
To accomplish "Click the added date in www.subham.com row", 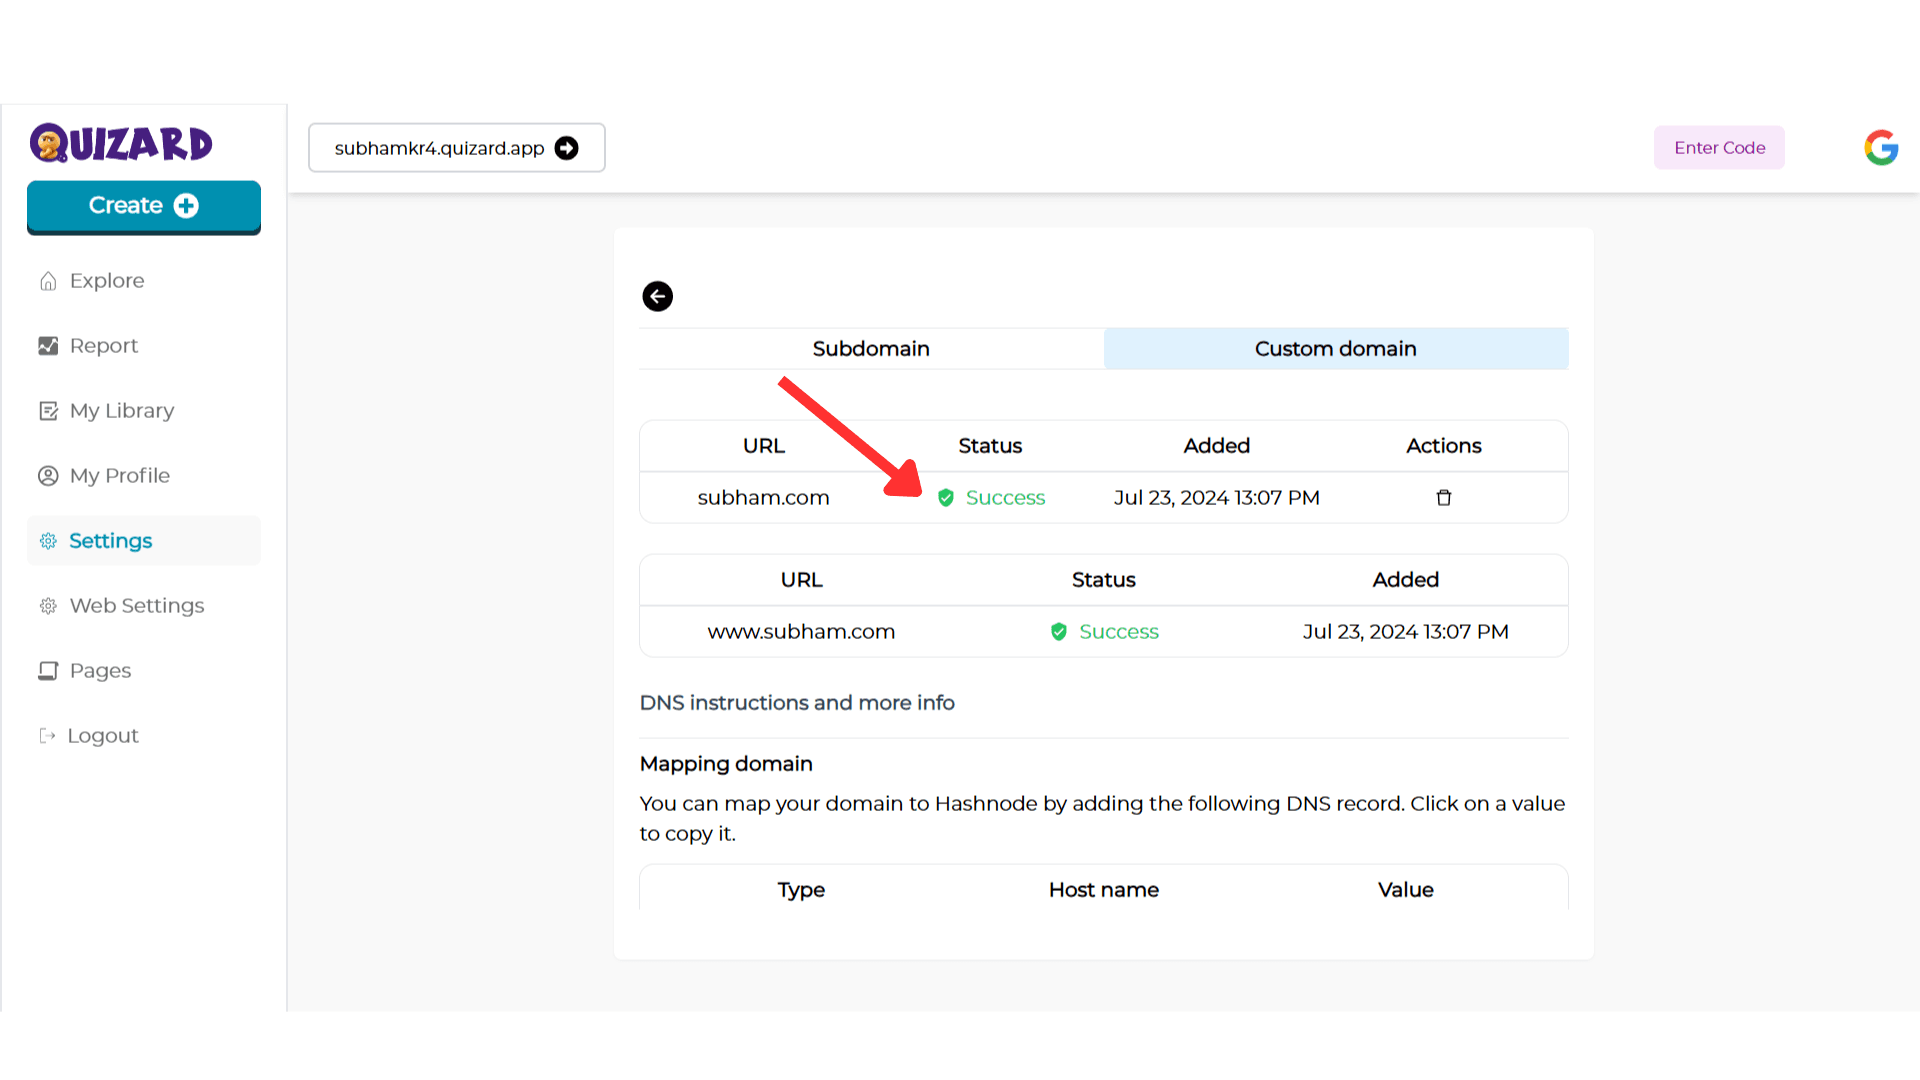I will (1405, 632).
